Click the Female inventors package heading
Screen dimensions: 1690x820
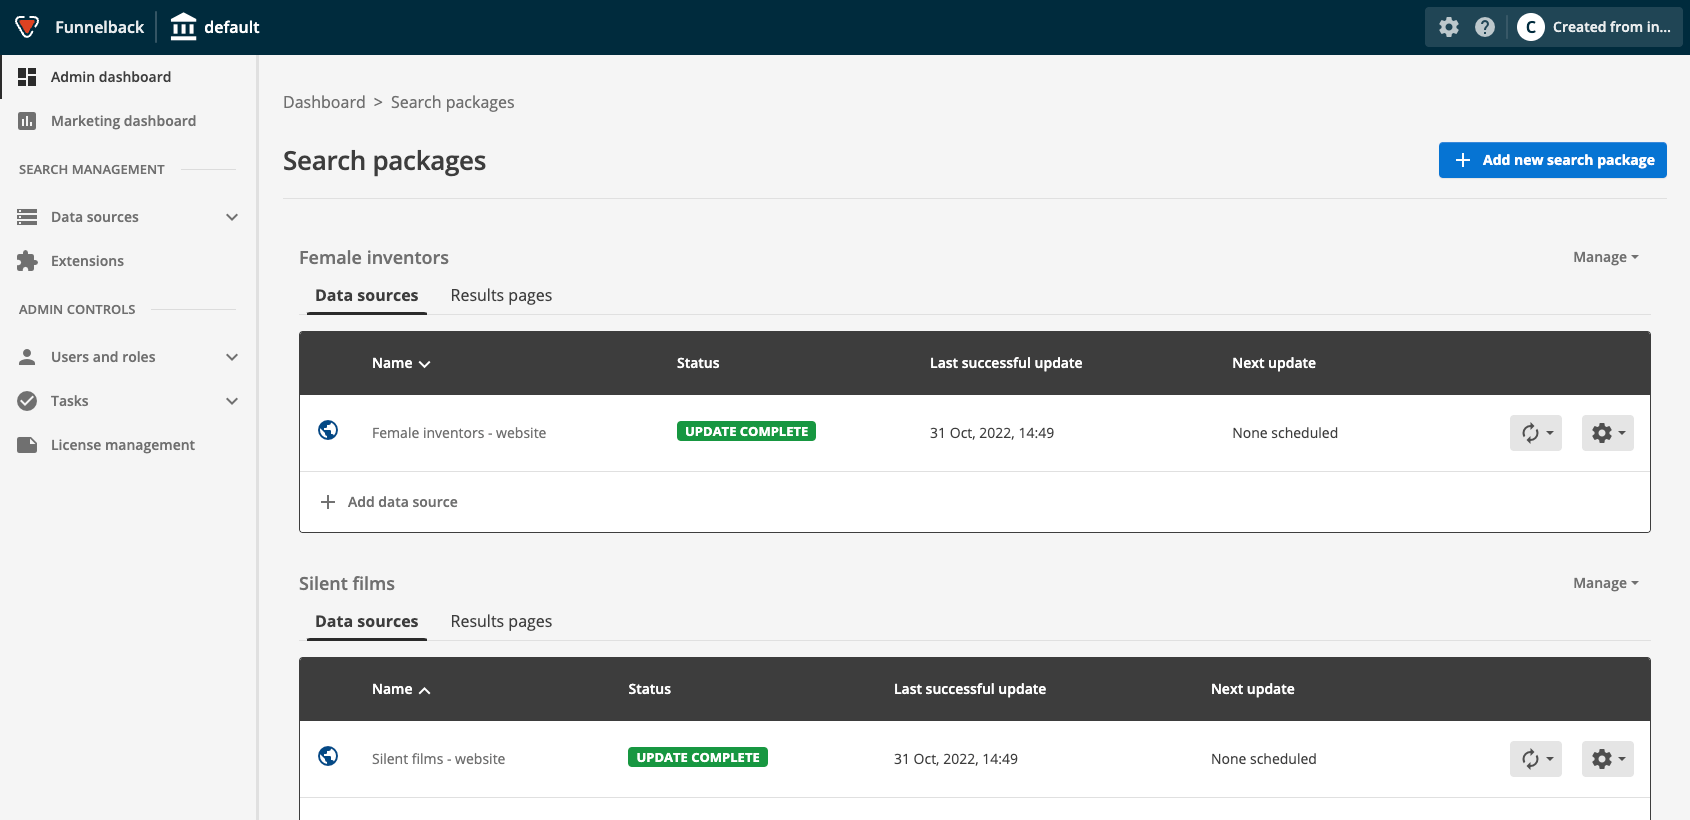[374, 257]
